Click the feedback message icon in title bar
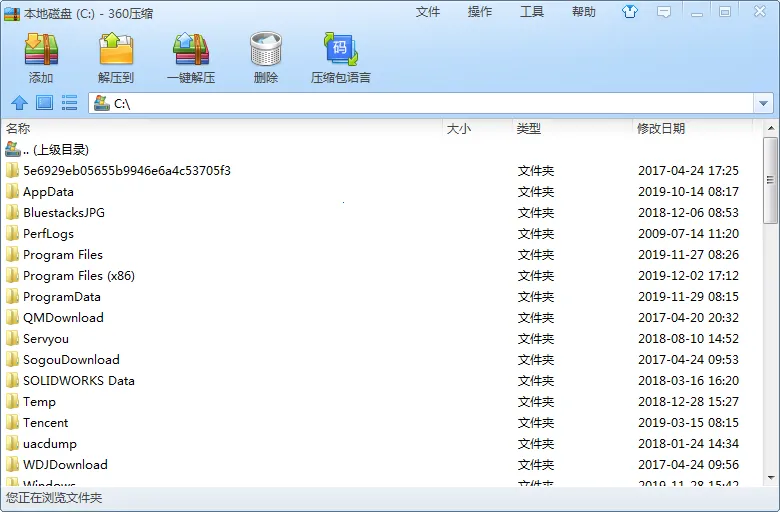Screen dimensions: 780x512 click(663, 12)
